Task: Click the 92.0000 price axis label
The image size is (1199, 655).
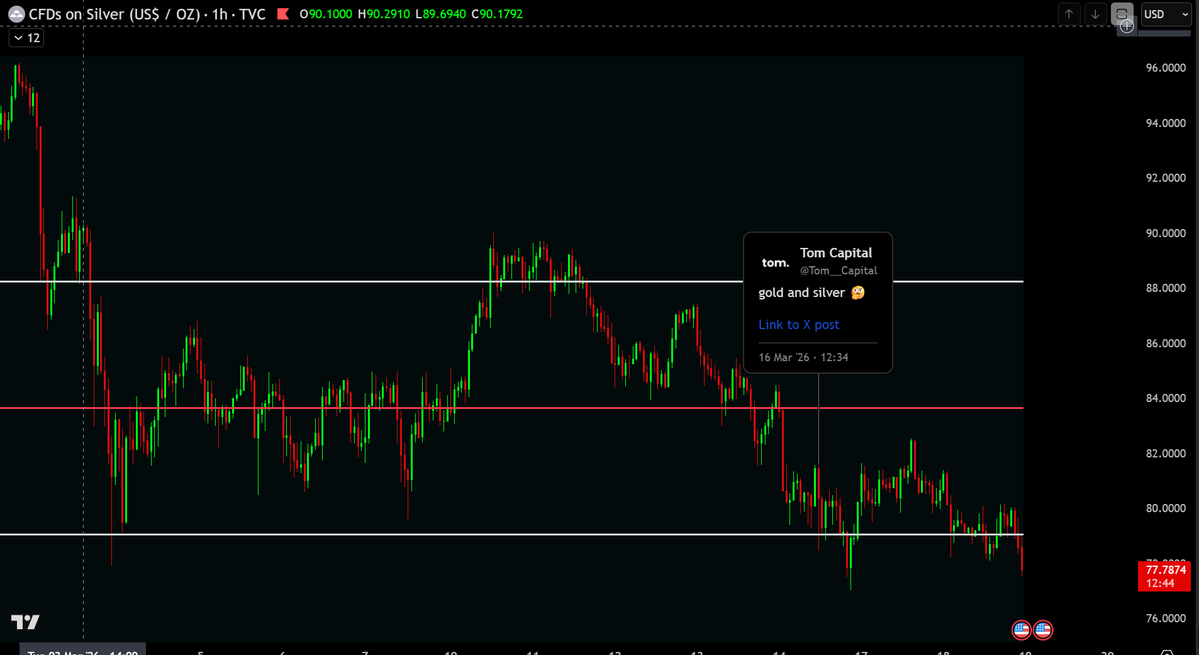Action: click(x=1165, y=178)
